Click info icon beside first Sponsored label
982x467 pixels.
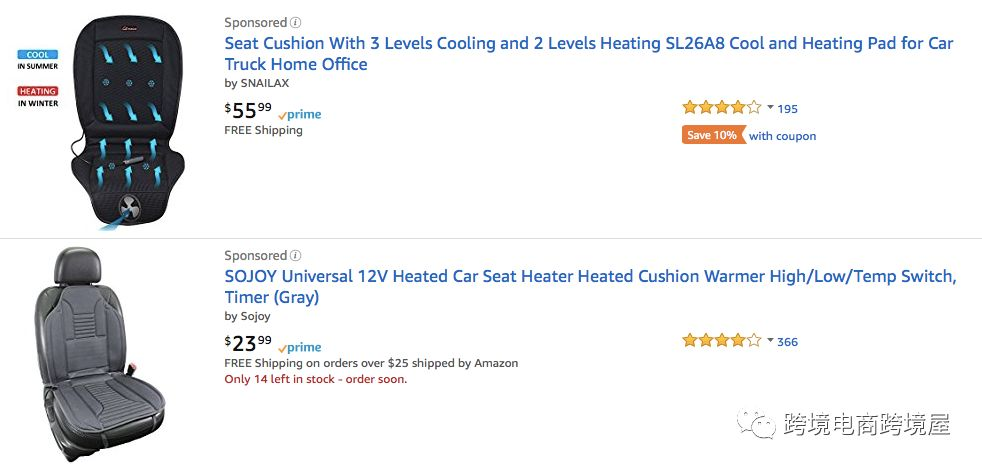pyautogui.click(x=296, y=22)
